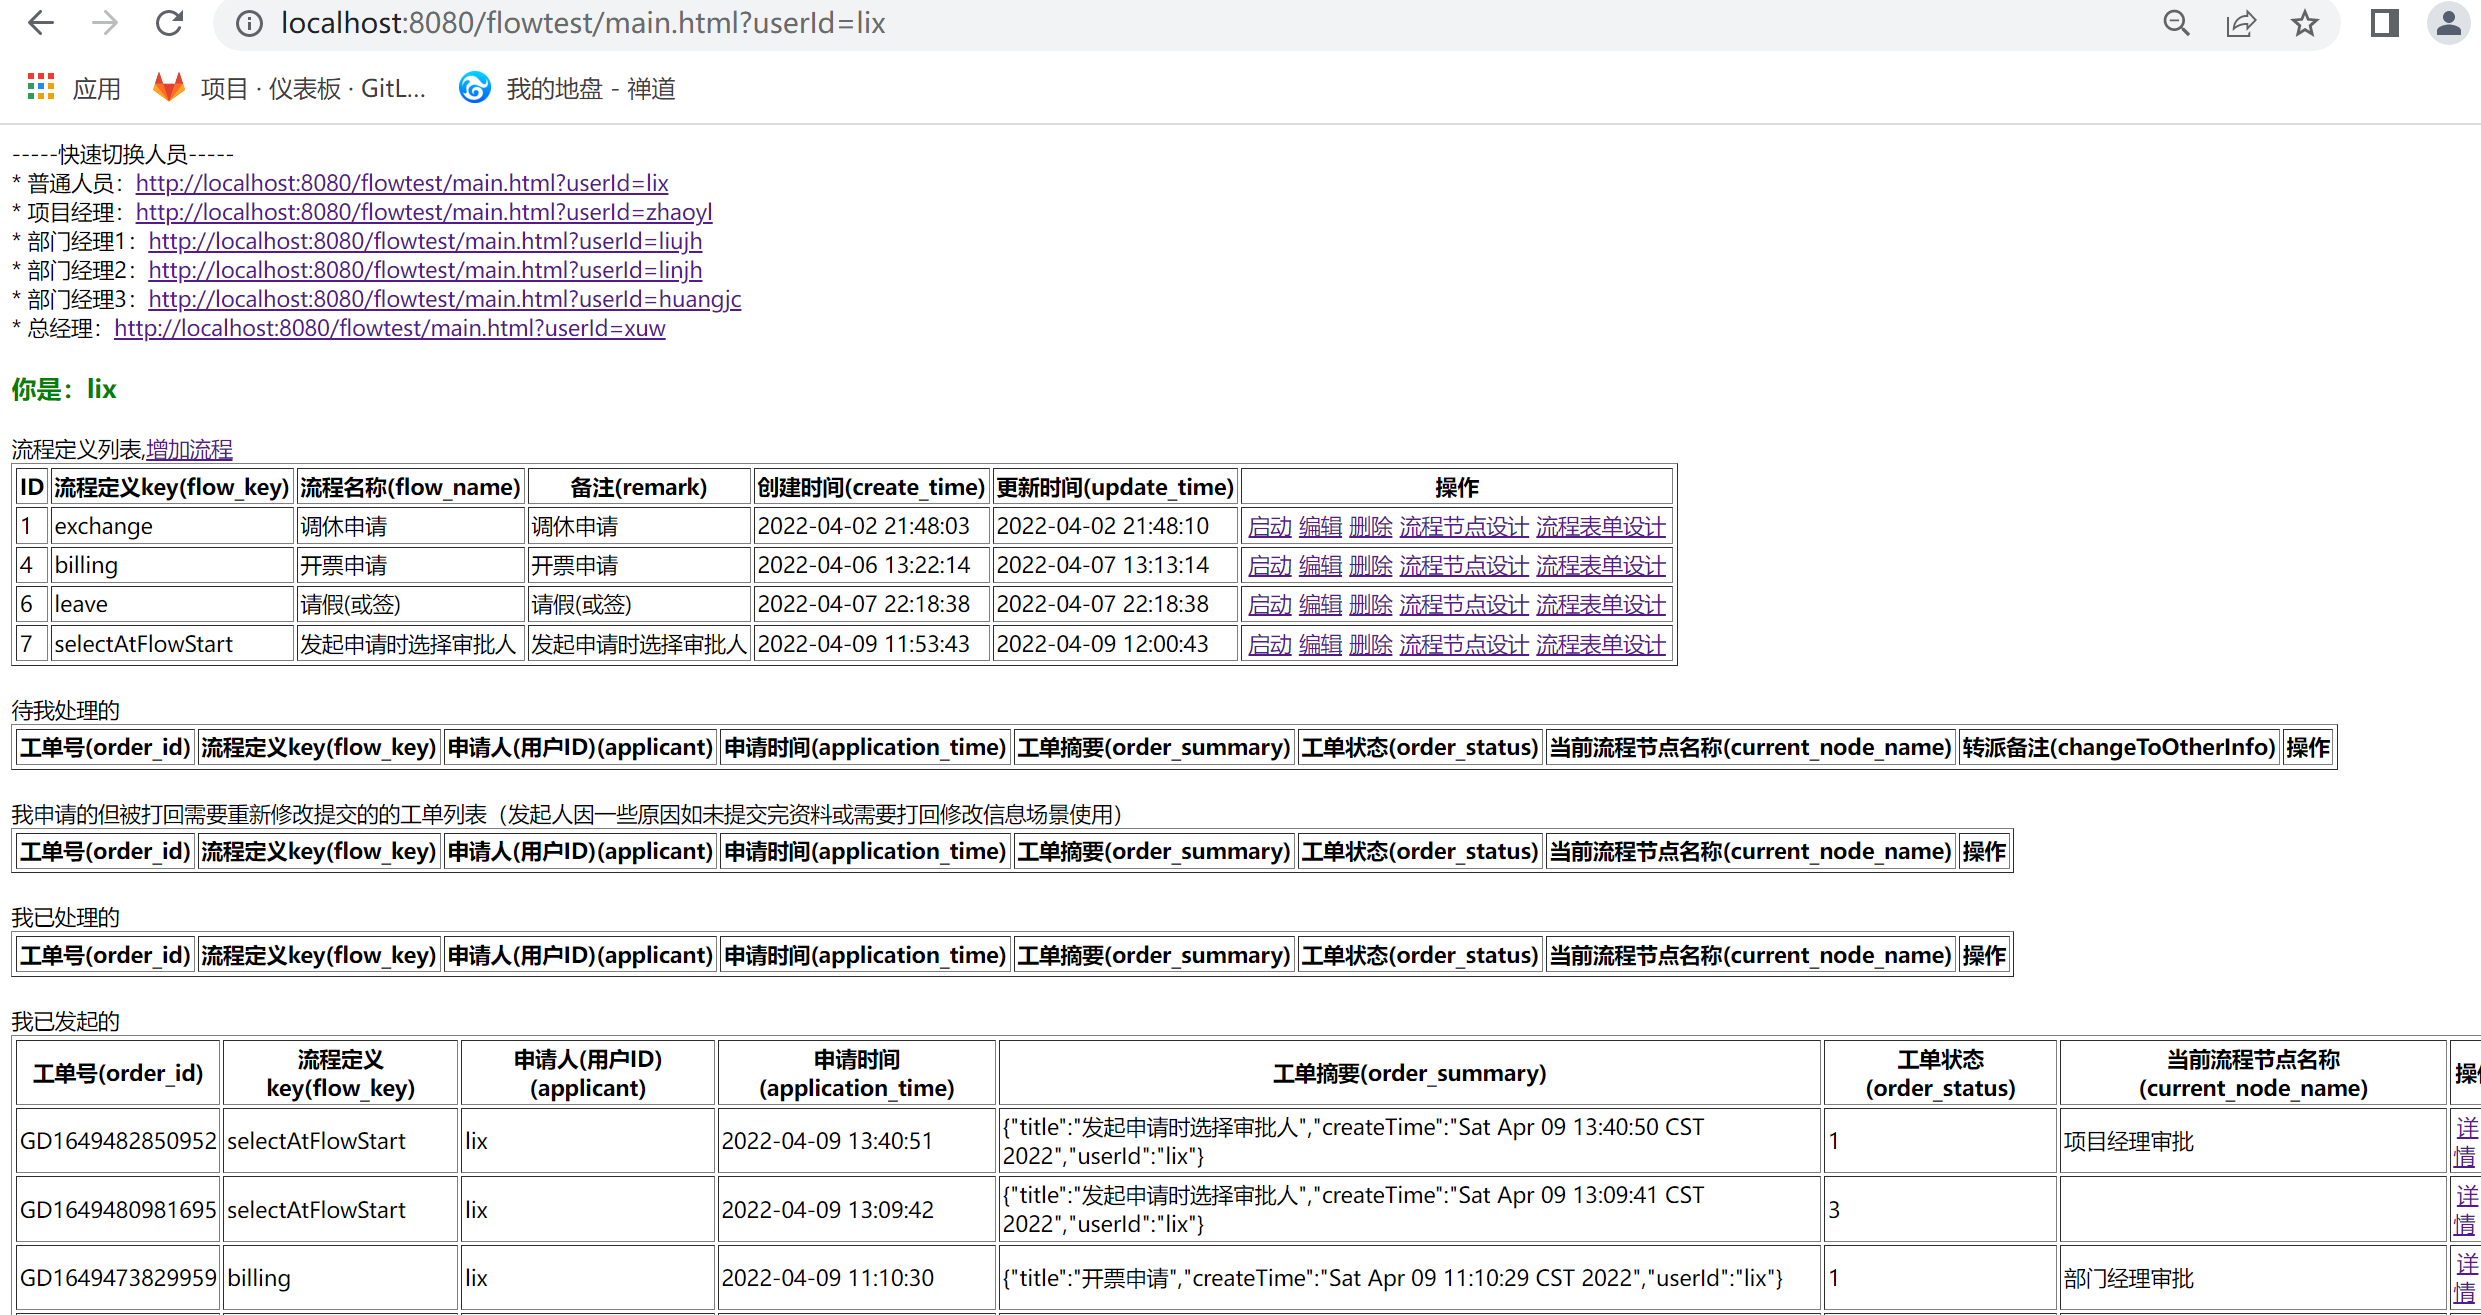
Task: Switch to user zhaoyl link
Action: click(x=424, y=212)
